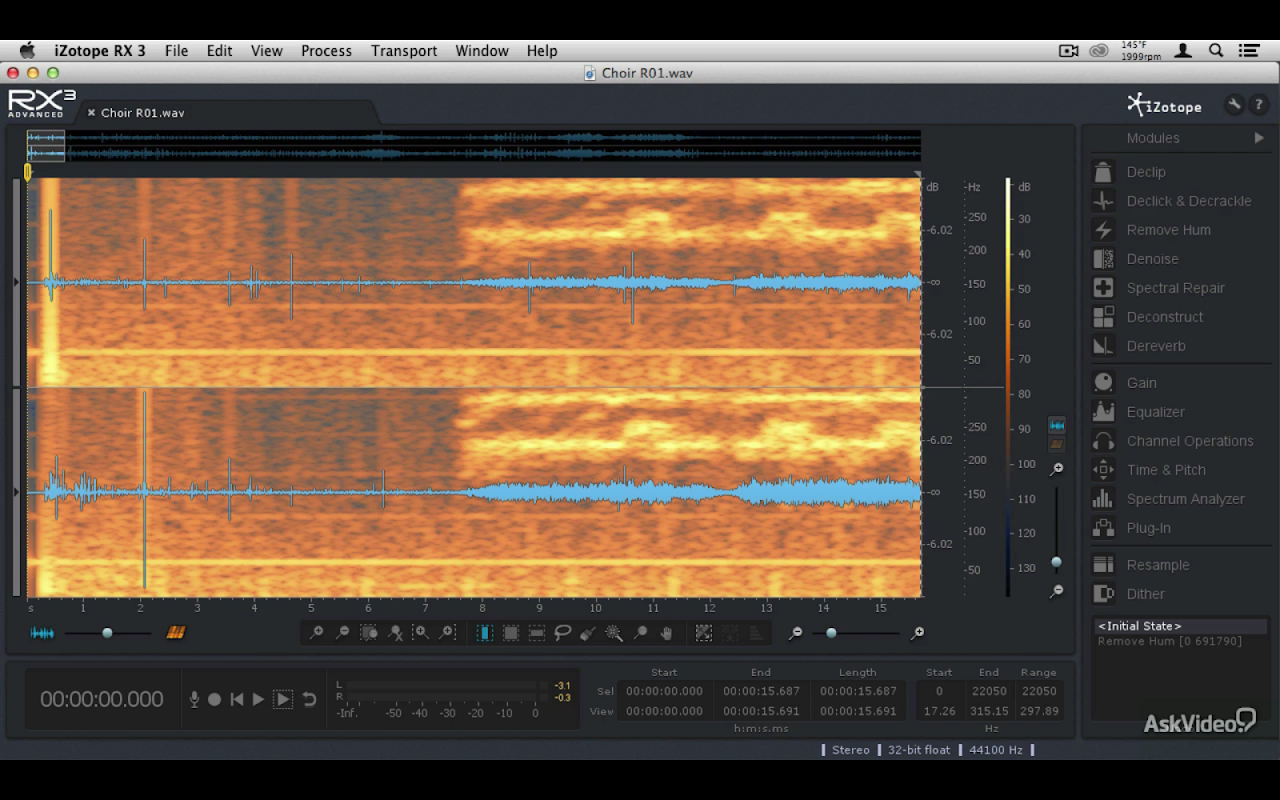Open the Spectrum Analyzer module
This screenshot has width=1280, height=800.
(x=1185, y=499)
